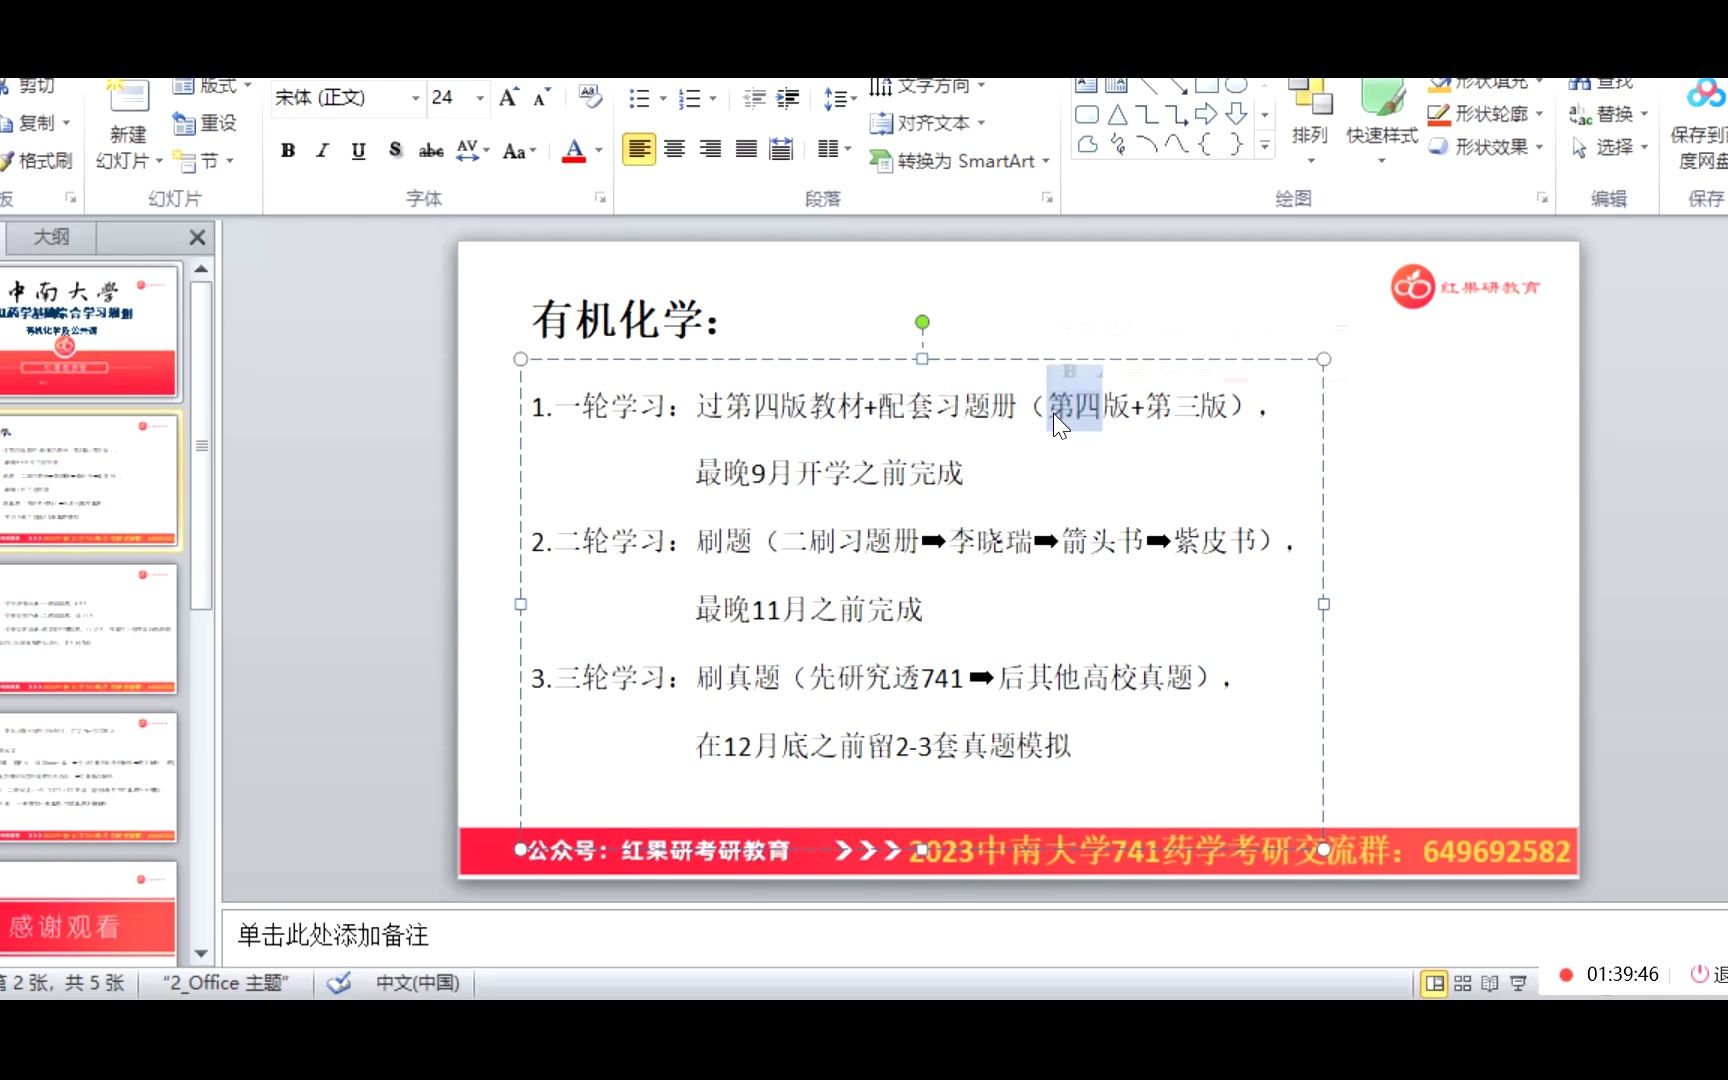Select the right arrow shape
The width and height of the screenshot is (1728, 1080).
pos(1206,114)
